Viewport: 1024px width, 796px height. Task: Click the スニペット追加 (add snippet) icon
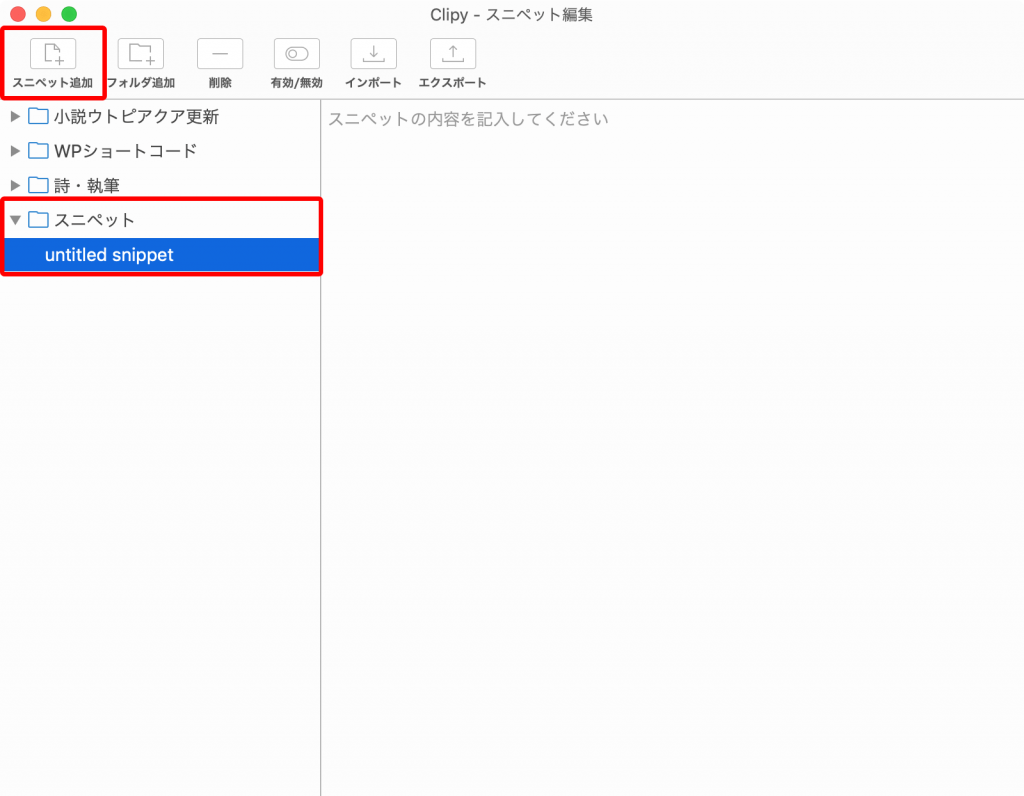point(53,54)
